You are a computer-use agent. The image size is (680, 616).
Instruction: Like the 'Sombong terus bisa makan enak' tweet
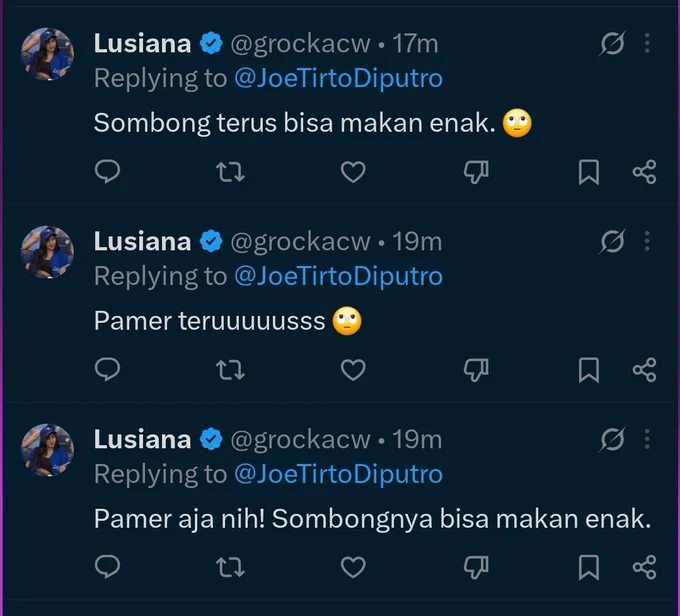pos(353,172)
